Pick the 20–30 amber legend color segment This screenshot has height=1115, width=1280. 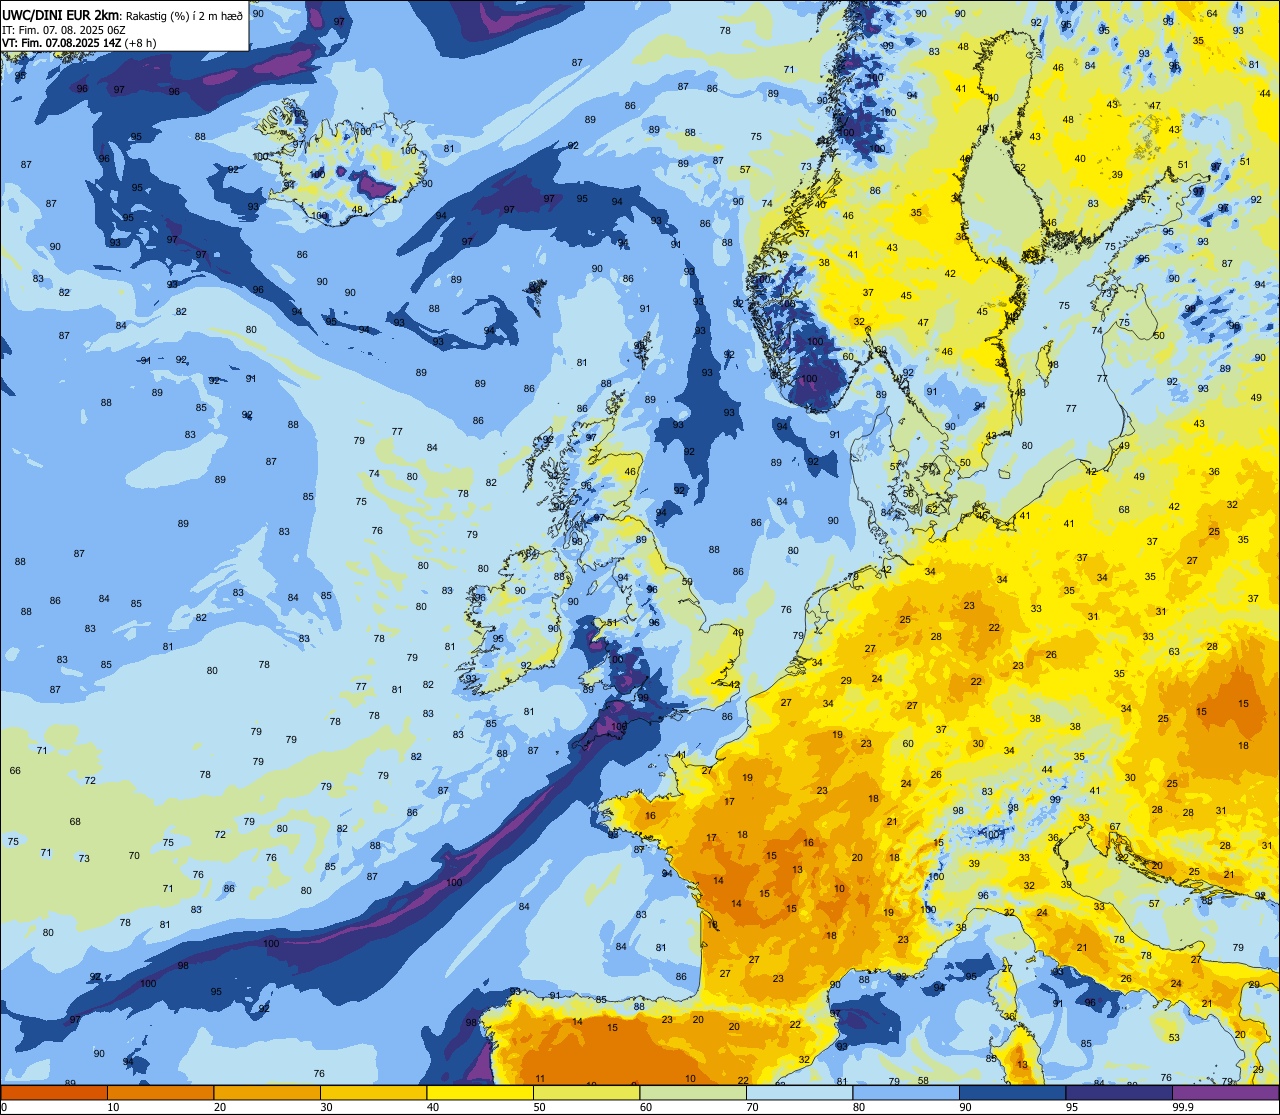267,1092
